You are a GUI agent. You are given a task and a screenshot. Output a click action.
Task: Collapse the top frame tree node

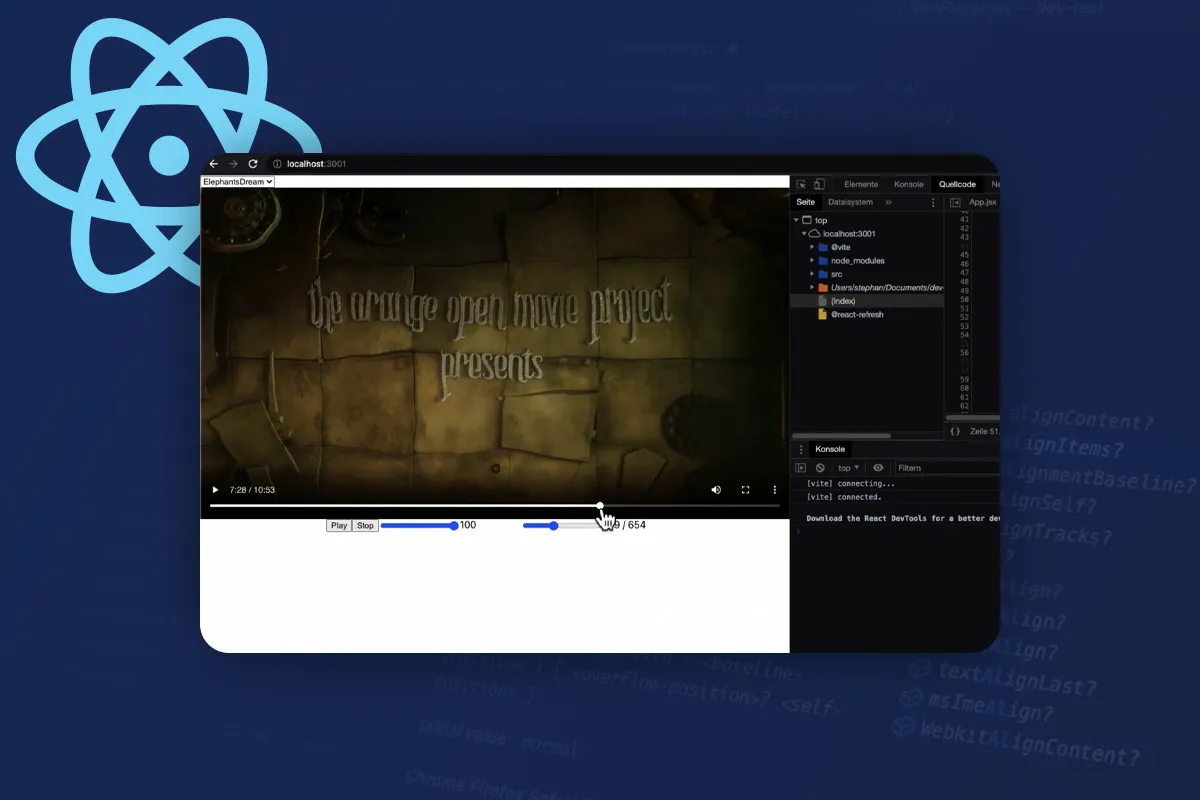[x=797, y=220]
